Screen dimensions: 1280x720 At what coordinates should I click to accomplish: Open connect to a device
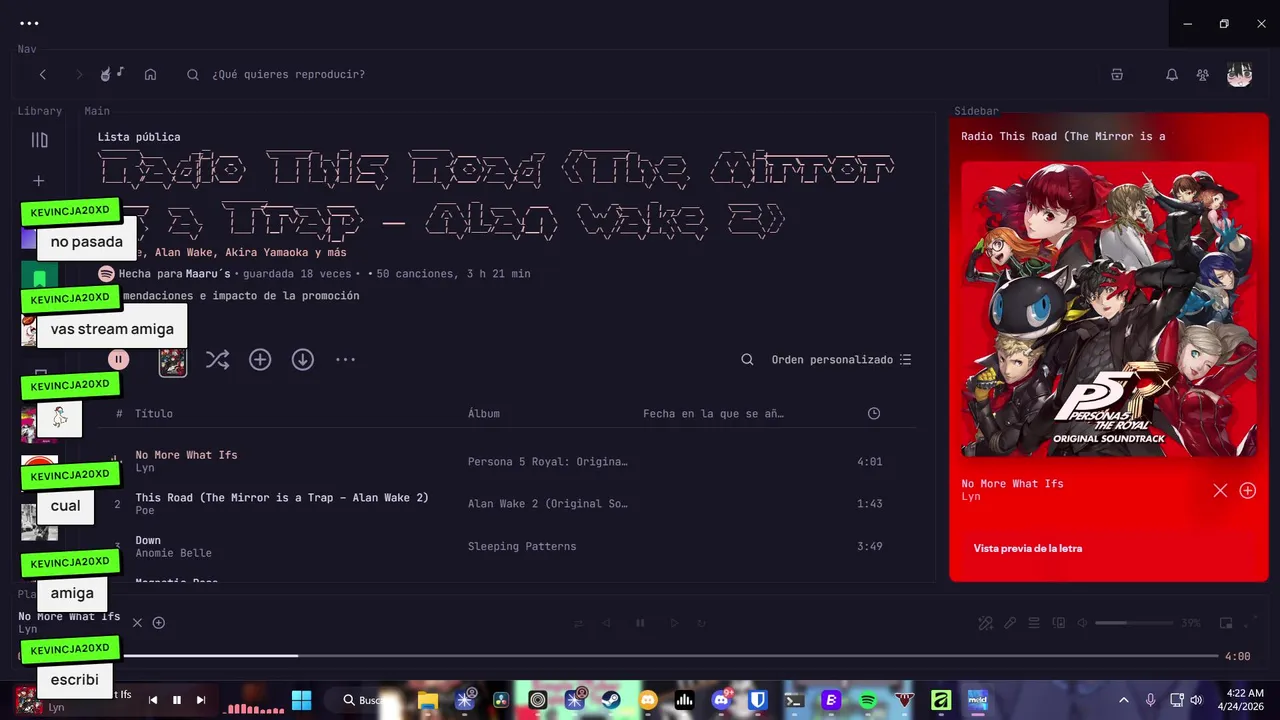pyautogui.click(x=1059, y=623)
